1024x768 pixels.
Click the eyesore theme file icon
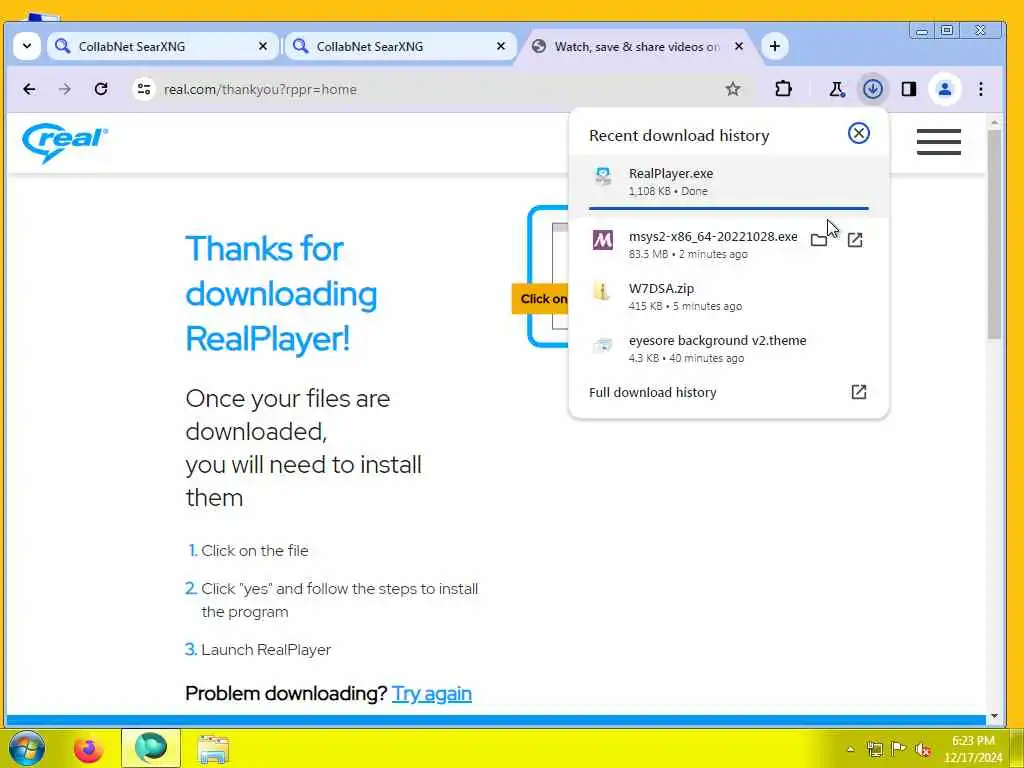(602, 345)
